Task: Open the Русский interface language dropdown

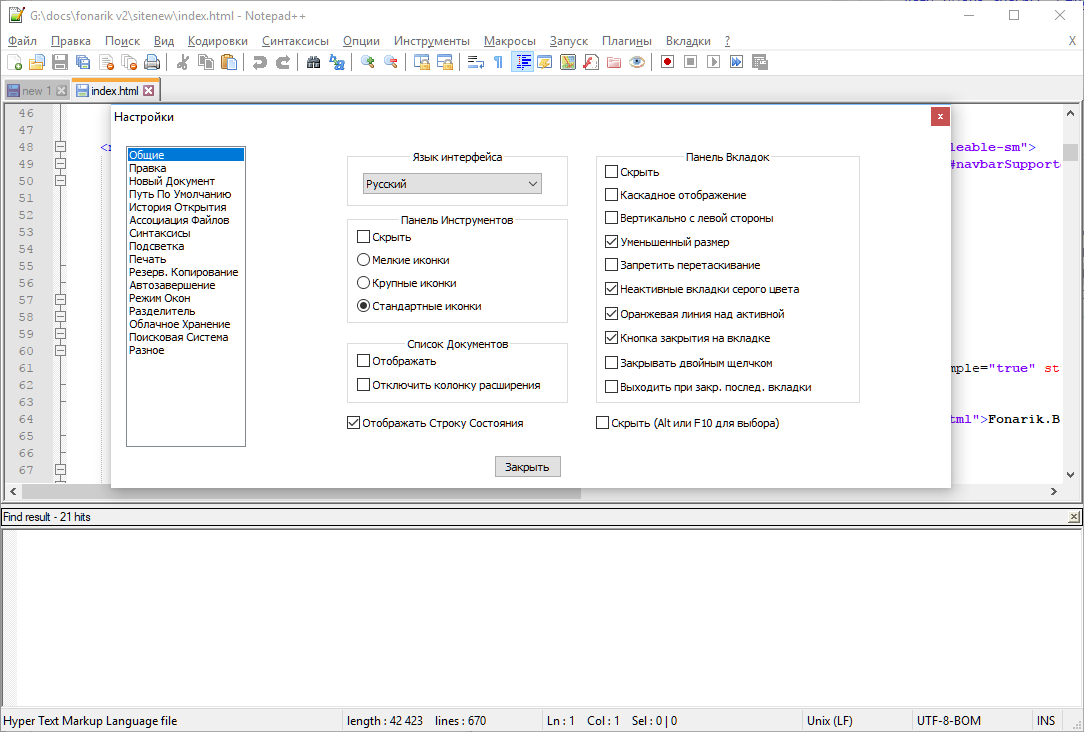Action: (452, 184)
